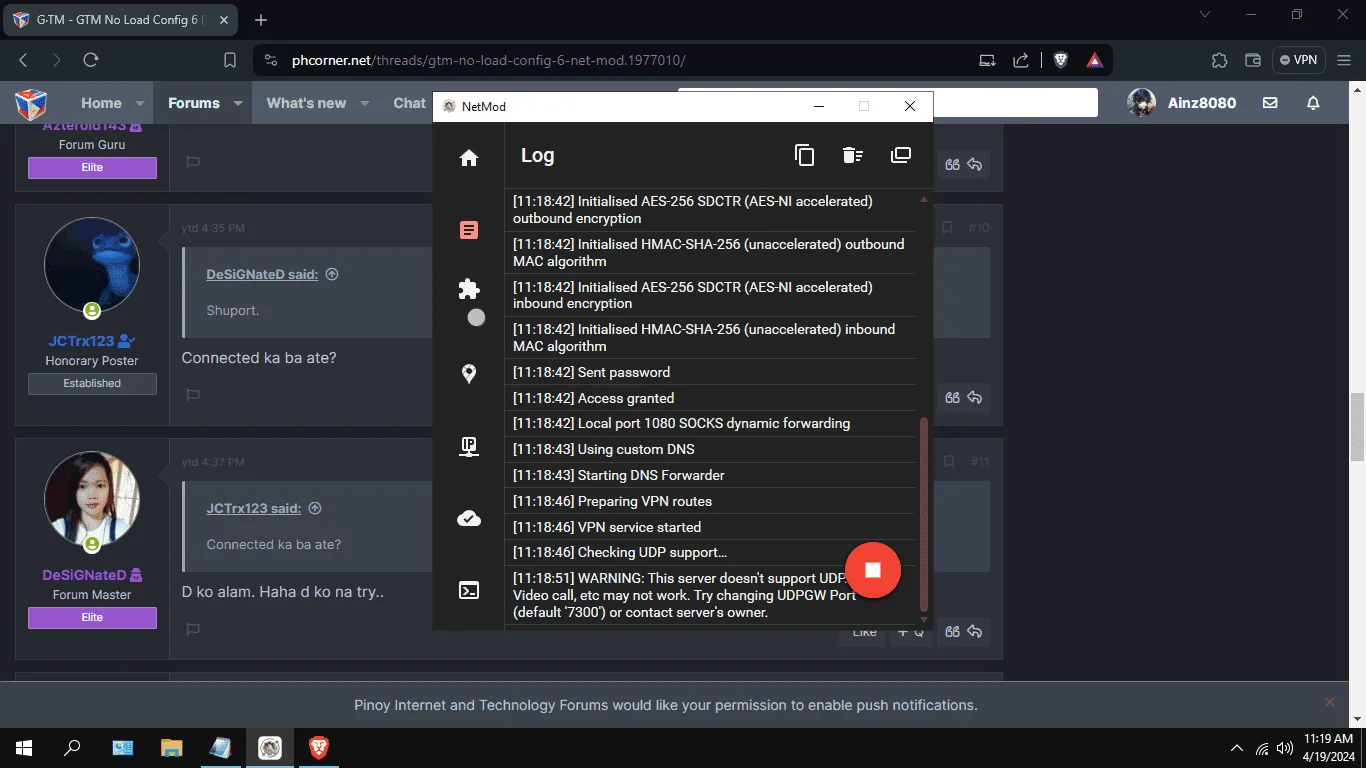
Task: Expand the Forums menu dropdown arrow
Action: 238,103
